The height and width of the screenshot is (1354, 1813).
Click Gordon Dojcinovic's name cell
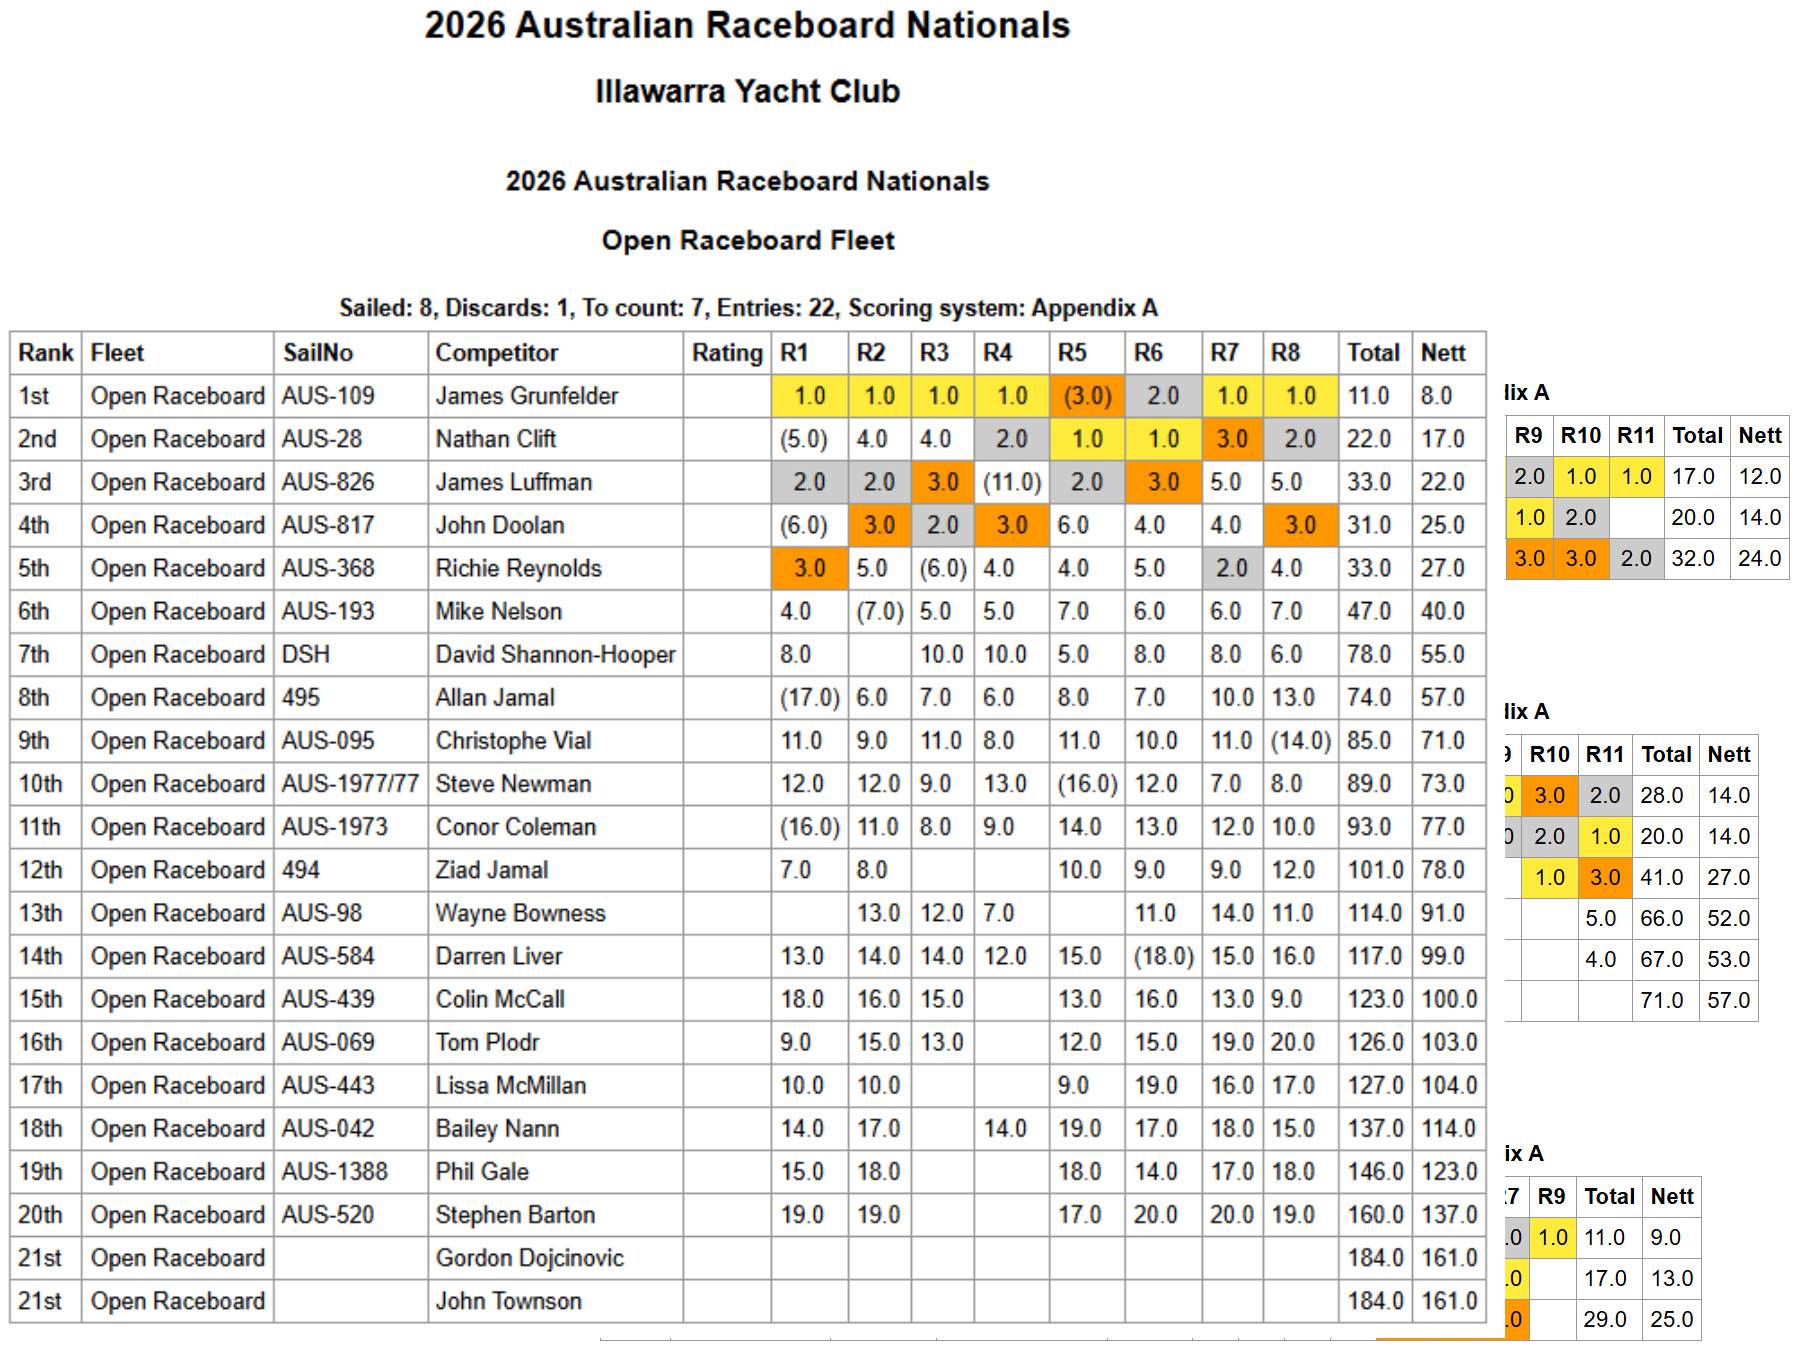click(x=529, y=1258)
